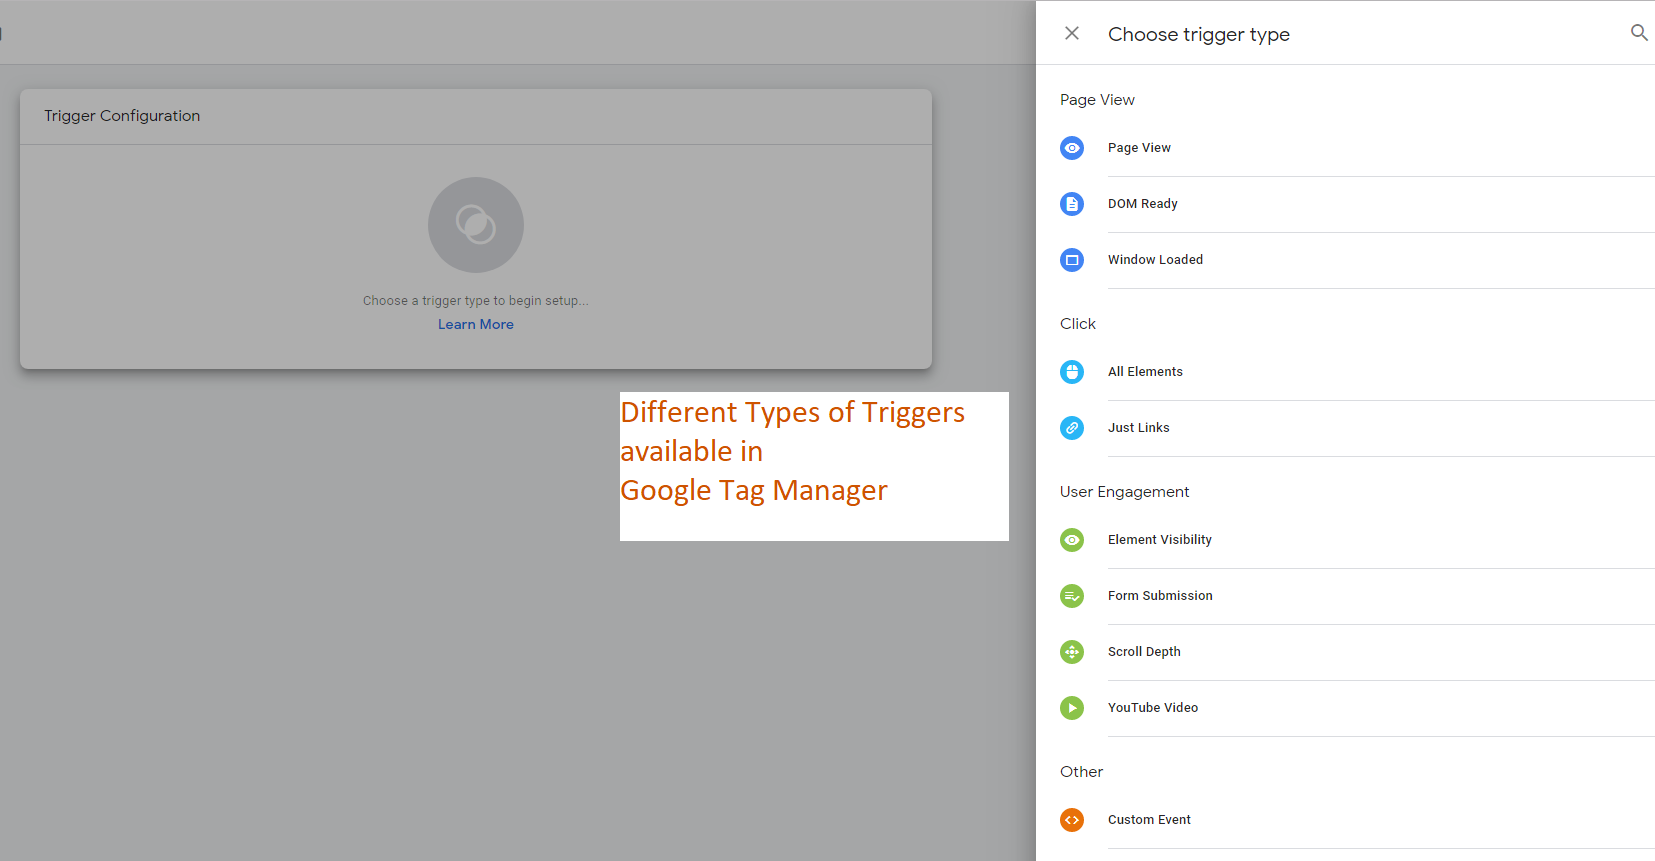1655x861 pixels.
Task: Open search in trigger type panel
Action: click(1639, 33)
